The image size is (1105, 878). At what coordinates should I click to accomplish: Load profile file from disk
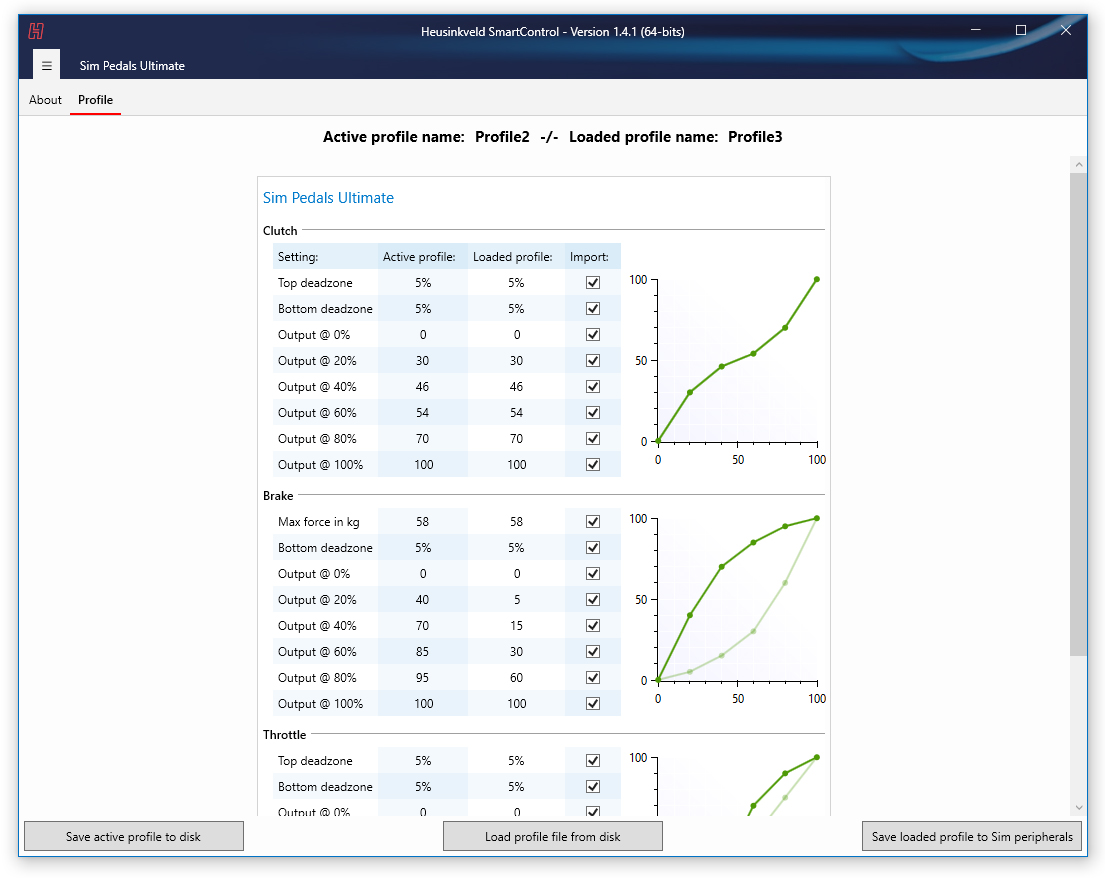[552, 836]
